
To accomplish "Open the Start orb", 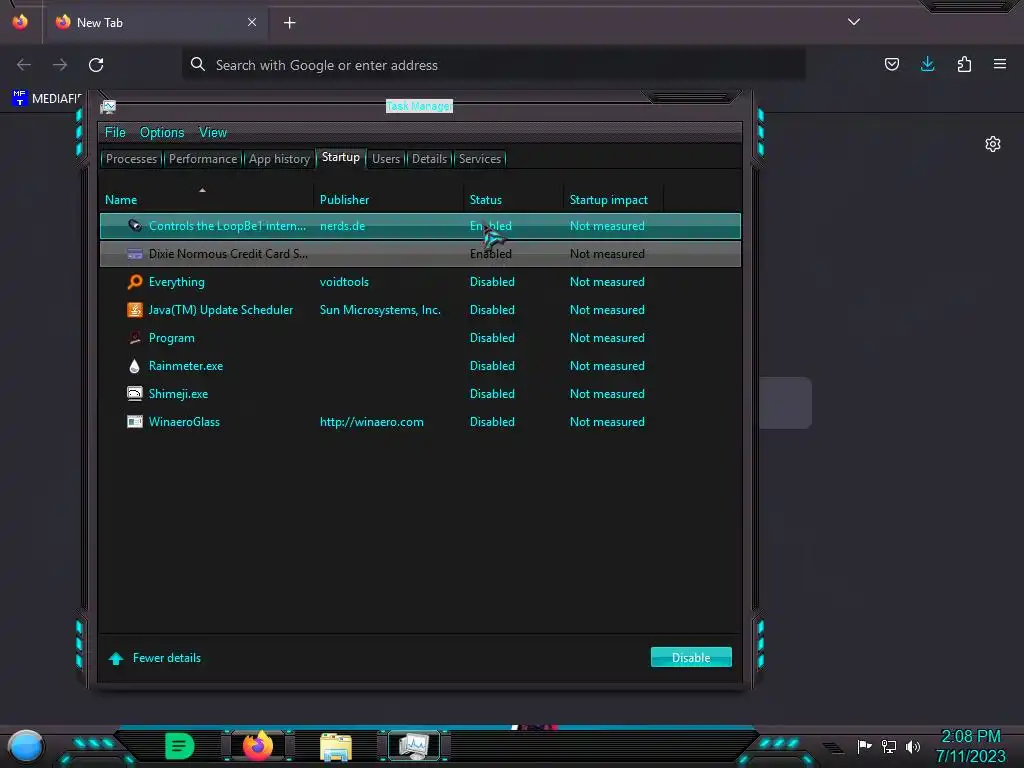I will (x=26, y=746).
